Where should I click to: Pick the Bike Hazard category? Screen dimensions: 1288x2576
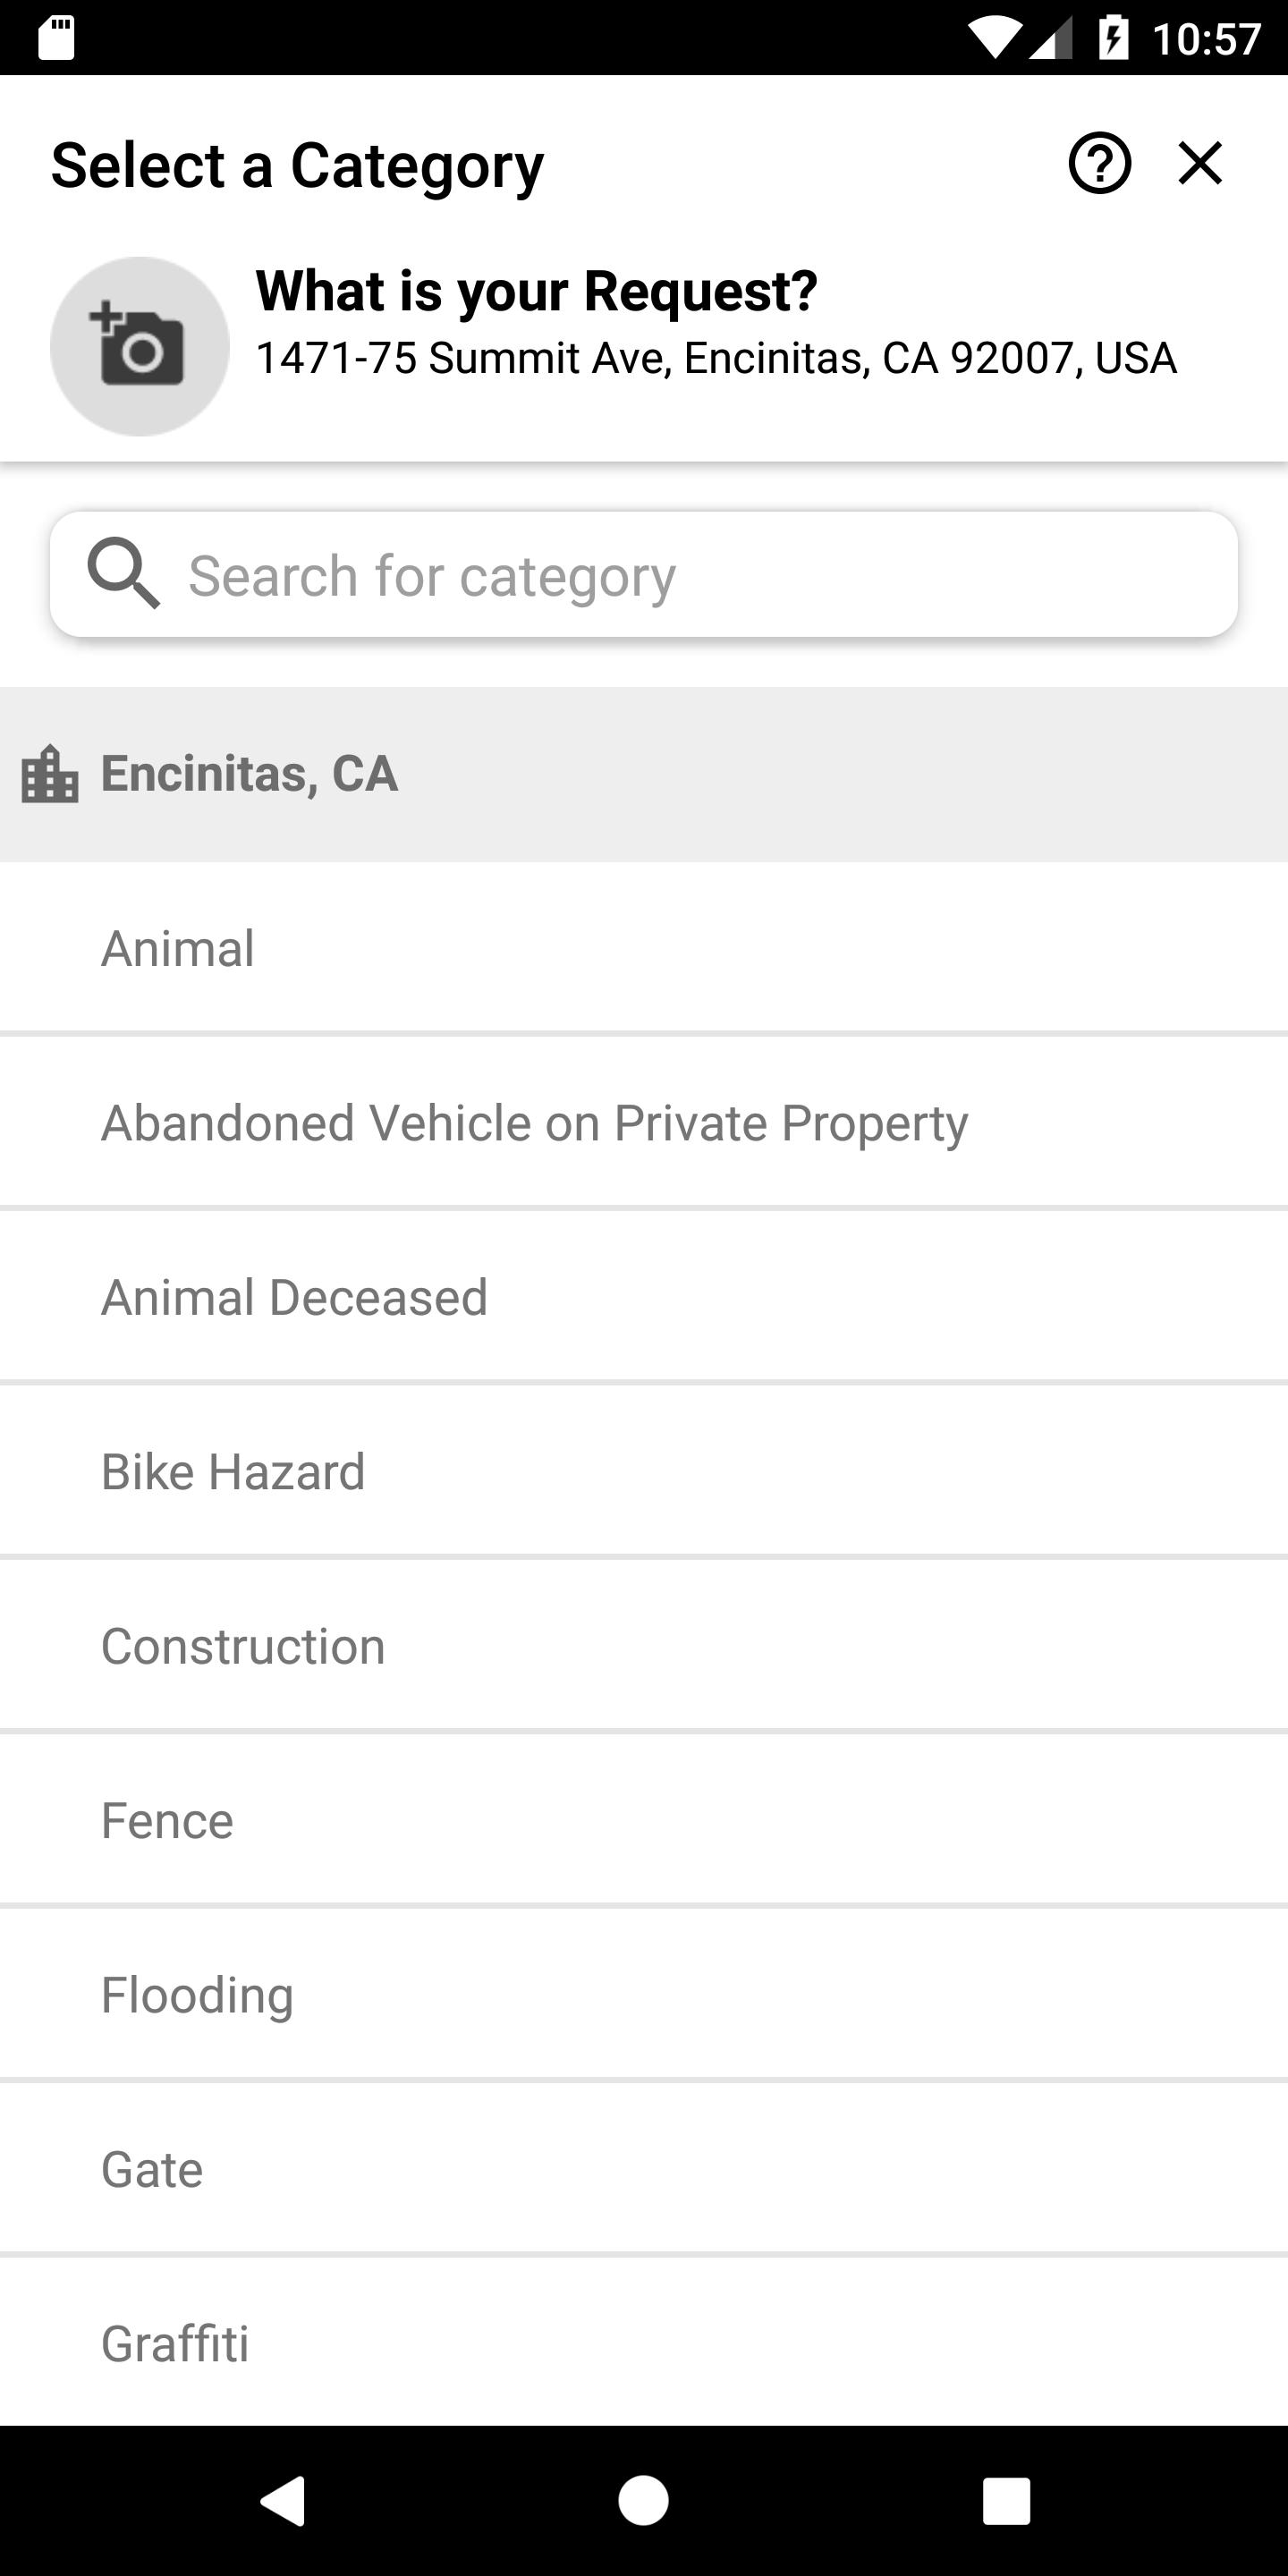[644, 1471]
